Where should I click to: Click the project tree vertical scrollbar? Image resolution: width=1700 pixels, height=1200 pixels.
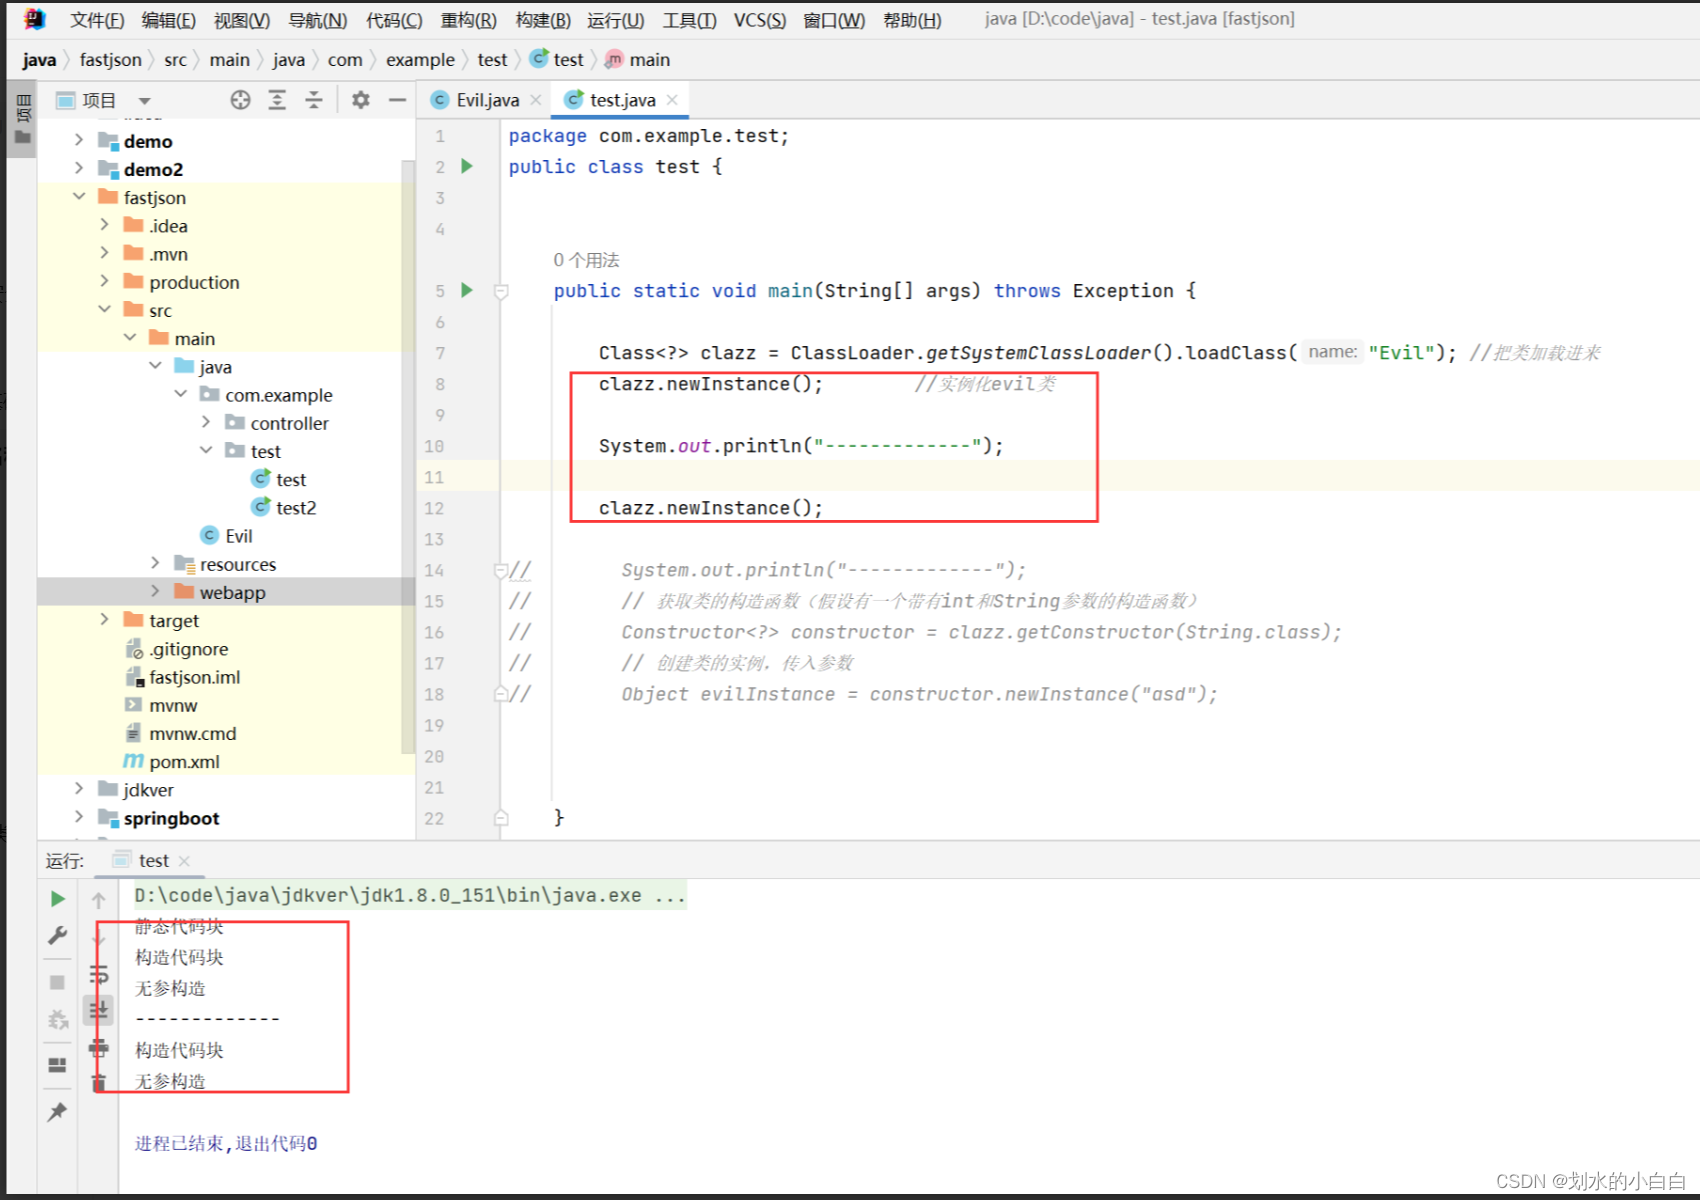click(407, 455)
